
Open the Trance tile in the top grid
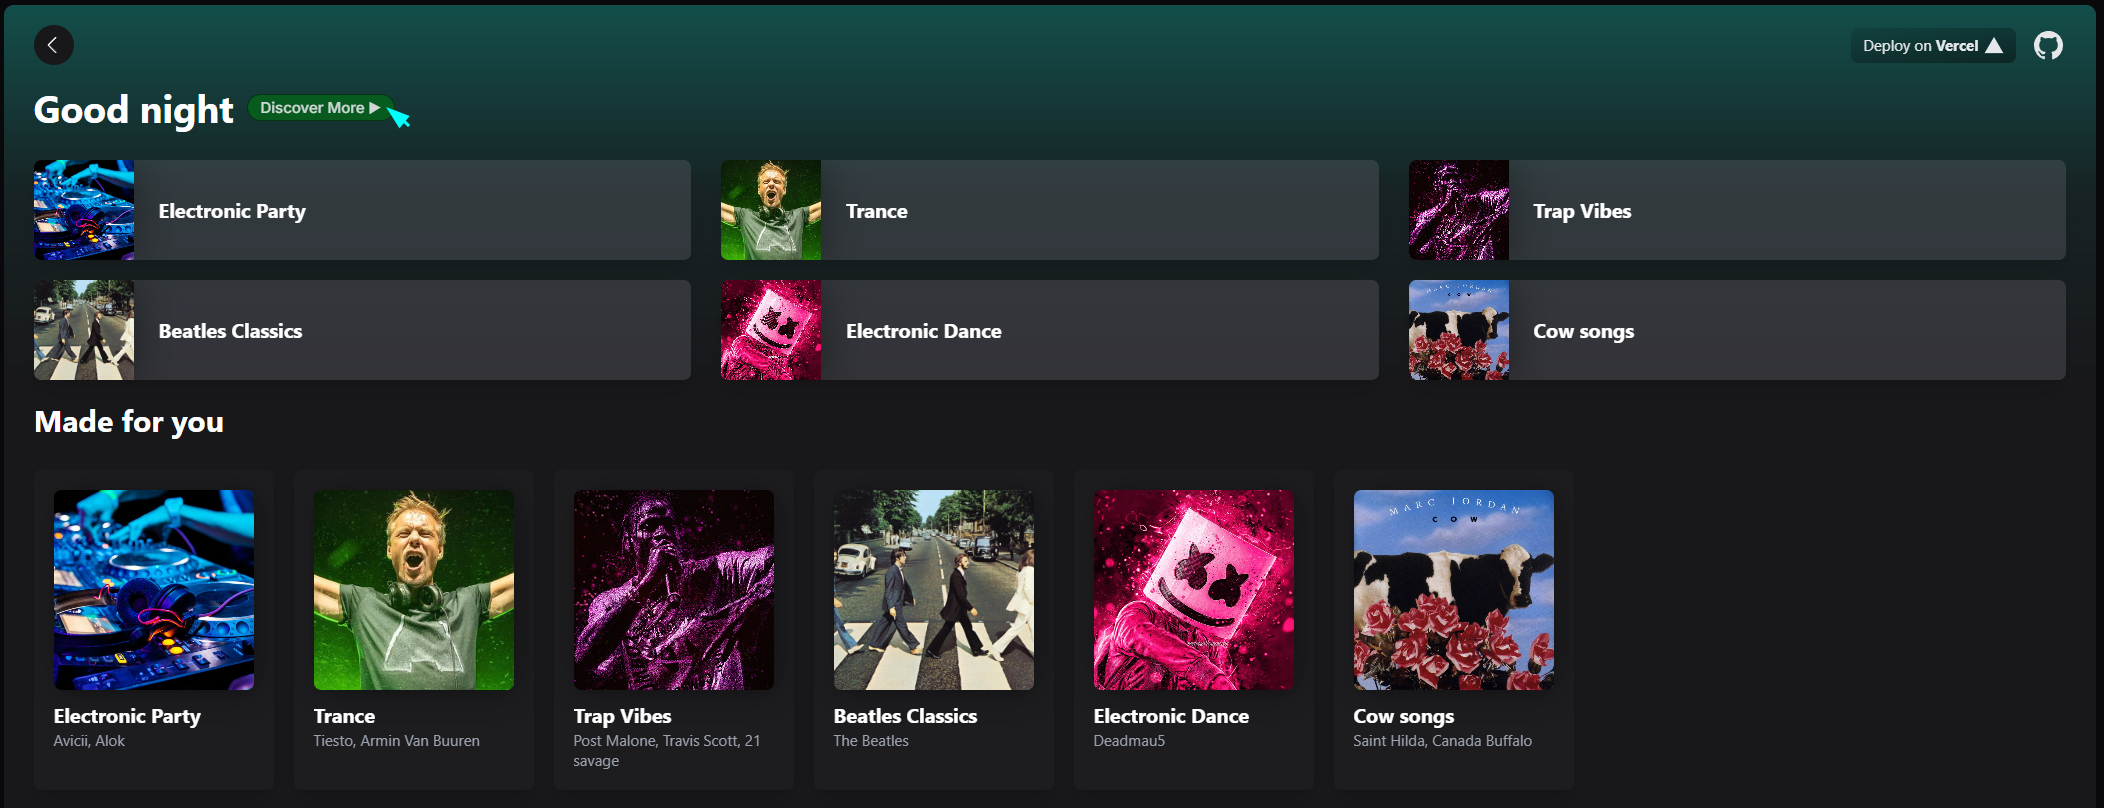1049,211
